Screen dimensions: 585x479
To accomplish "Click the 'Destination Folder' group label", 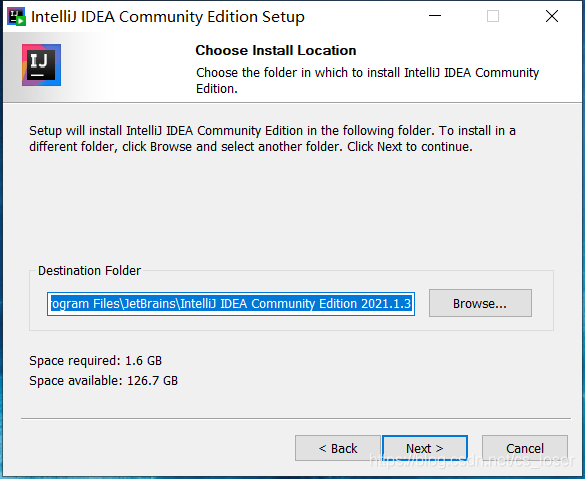I will coord(90,270).
